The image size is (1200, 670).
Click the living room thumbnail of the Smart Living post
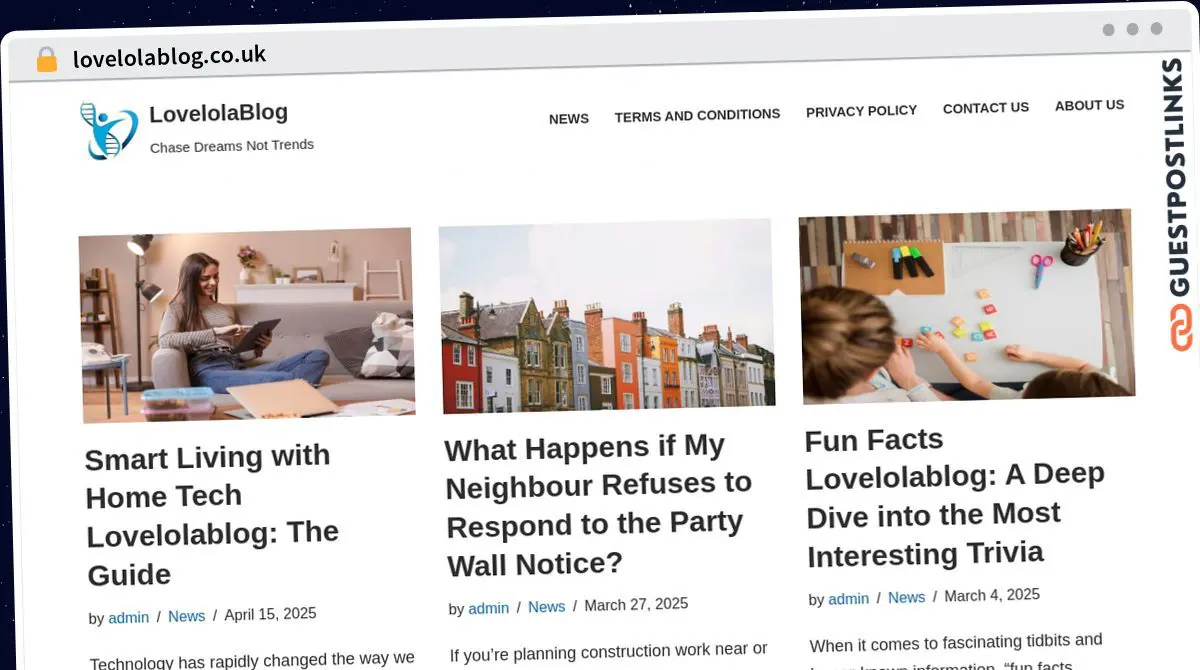pyautogui.click(x=246, y=325)
